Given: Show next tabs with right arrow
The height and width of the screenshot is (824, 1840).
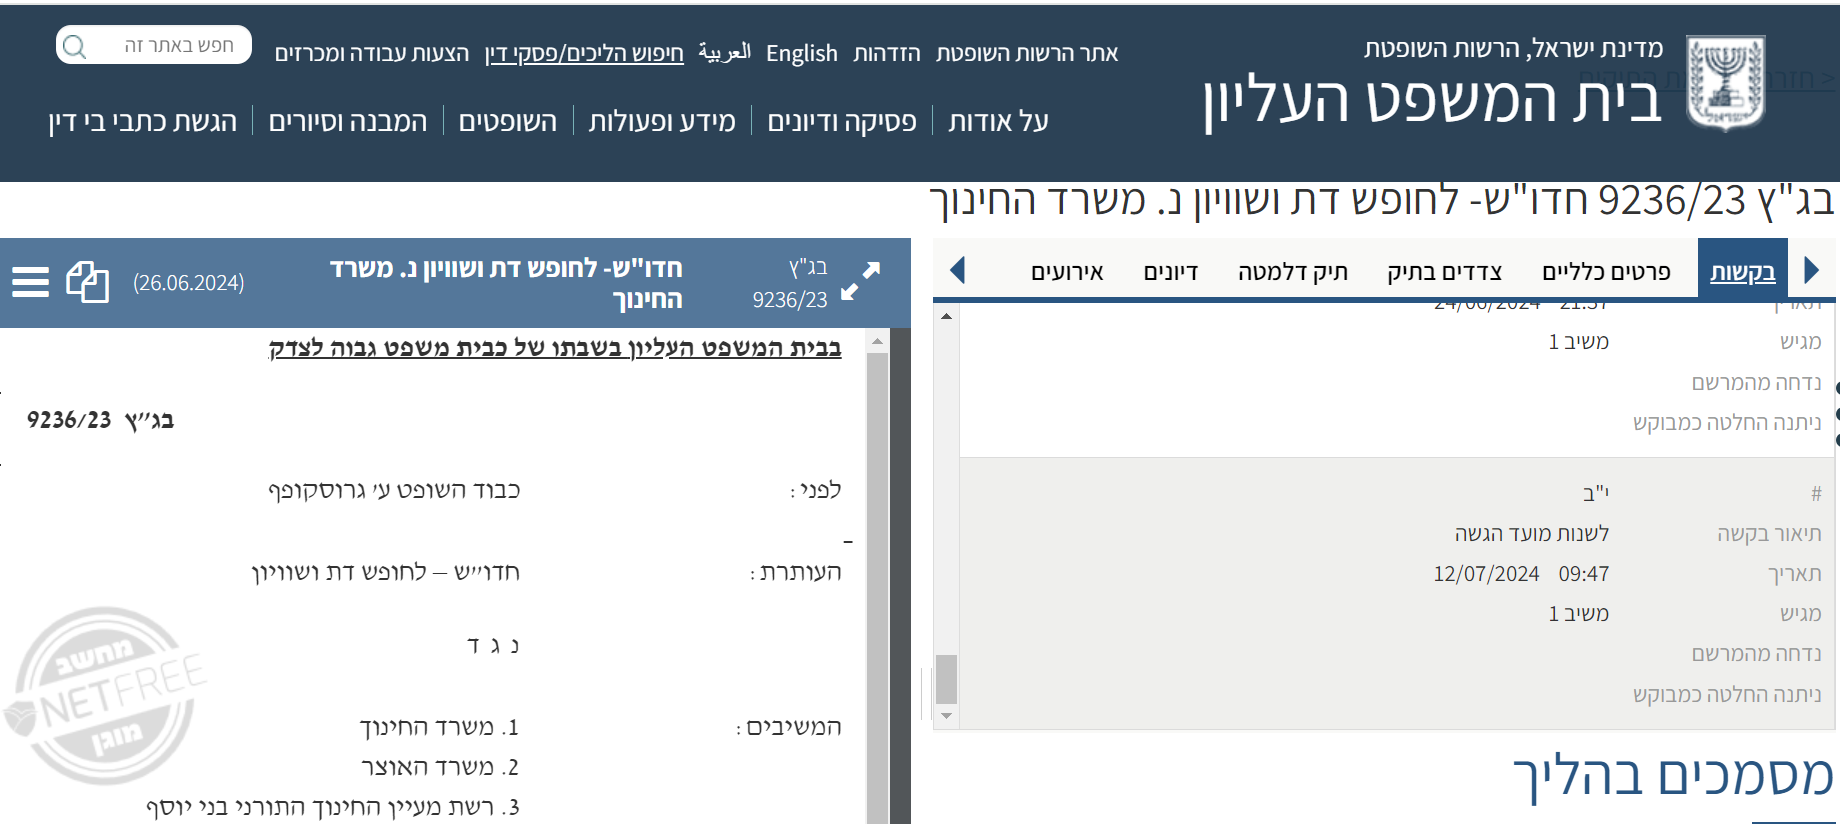Looking at the screenshot, I should (x=1811, y=270).
